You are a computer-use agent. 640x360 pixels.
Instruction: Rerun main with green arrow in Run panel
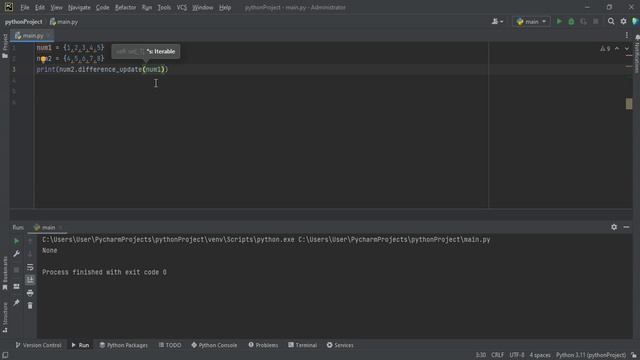16,241
